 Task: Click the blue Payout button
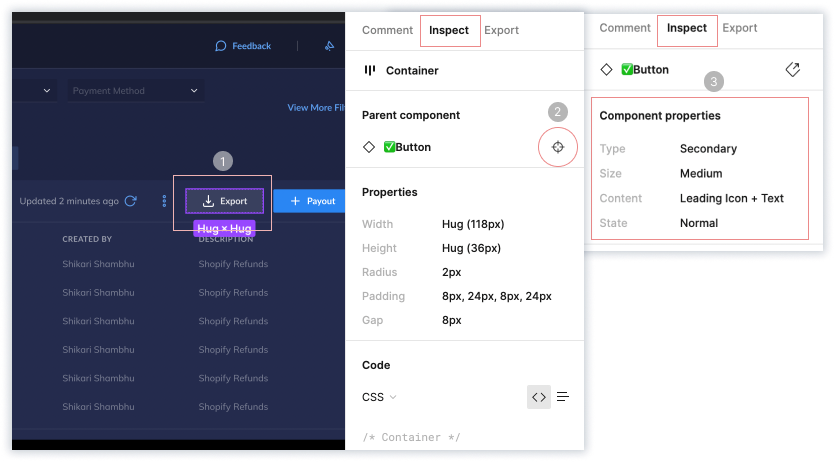coord(309,201)
